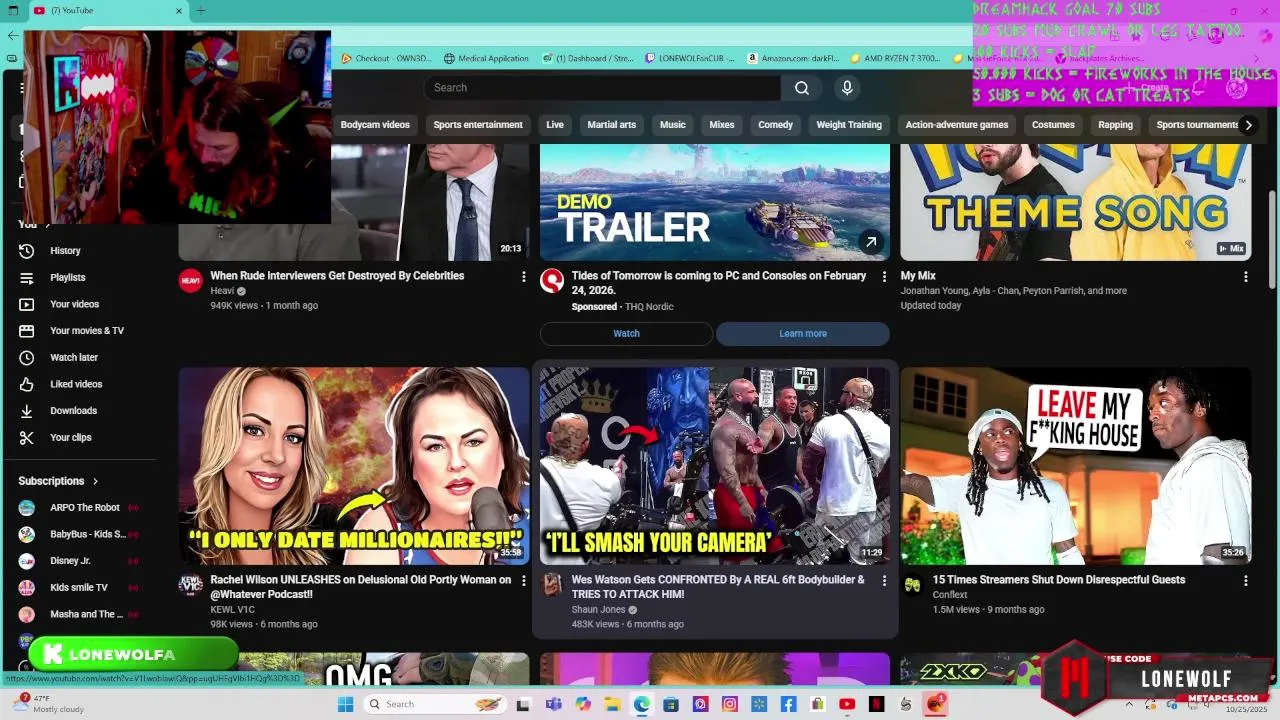Image resolution: width=1280 pixels, height=720 pixels.
Task: Open Your videos in the sidebar
Action: (x=74, y=304)
